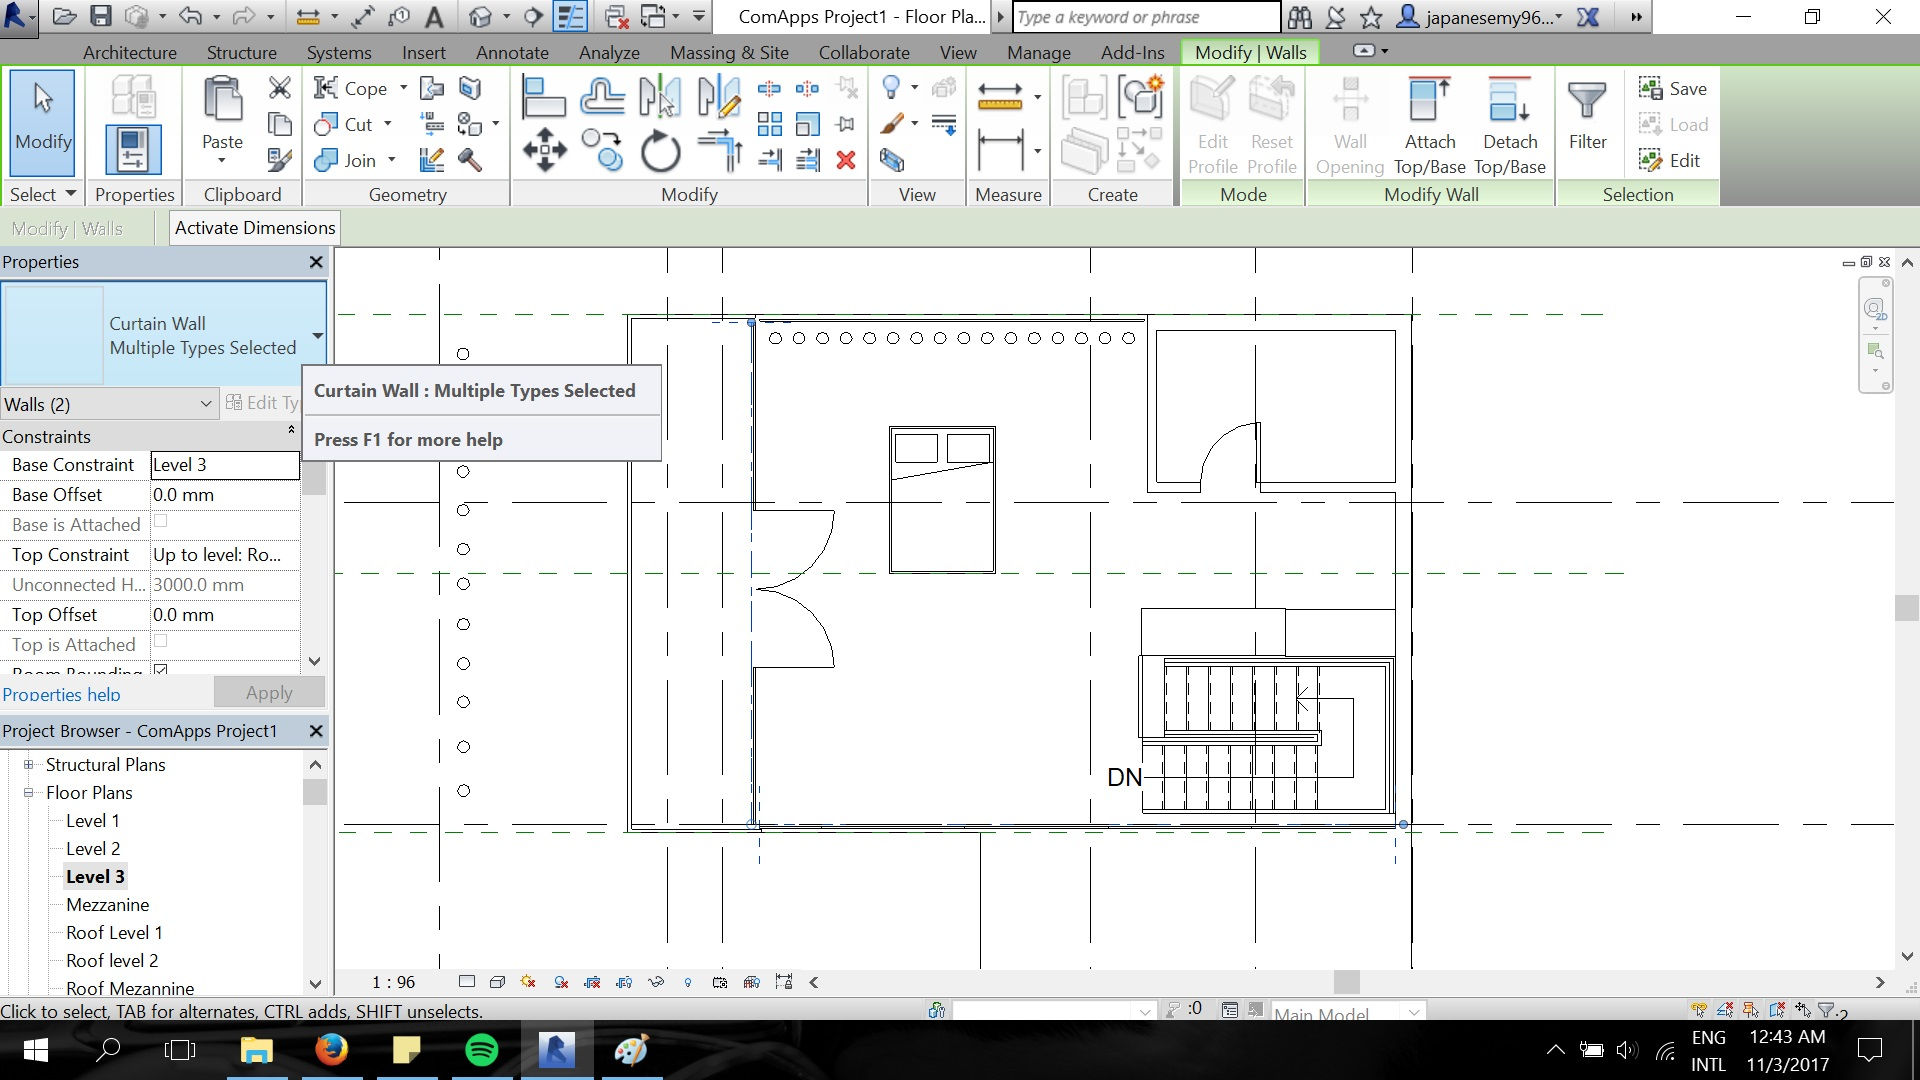The width and height of the screenshot is (1920, 1080).
Task: Toggle the Base is Attached checkbox
Action: (161, 521)
